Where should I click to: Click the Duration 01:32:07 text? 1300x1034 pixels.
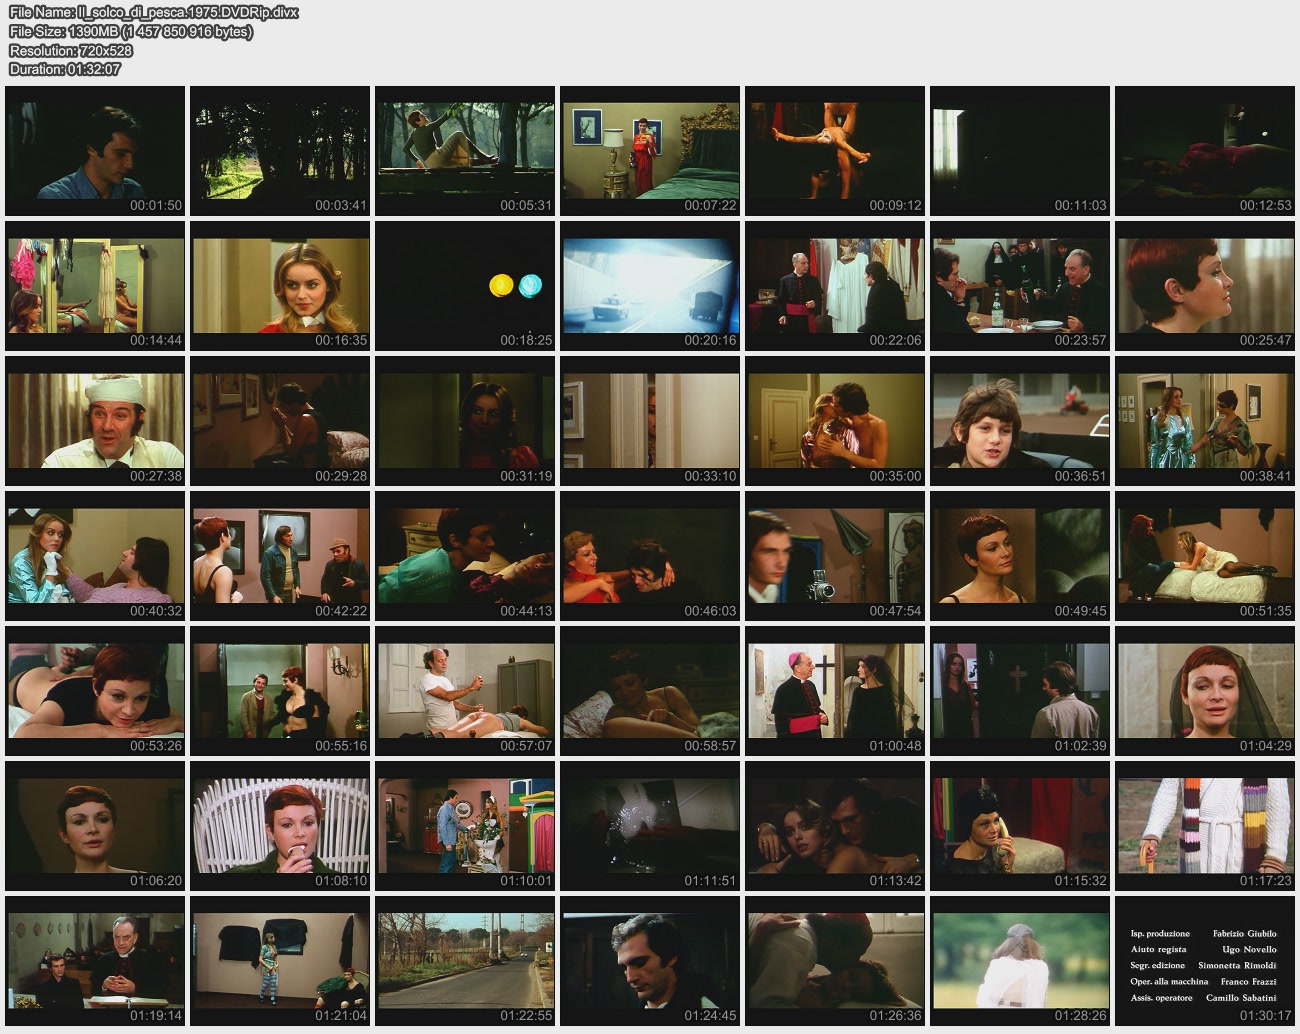click(65, 69)
